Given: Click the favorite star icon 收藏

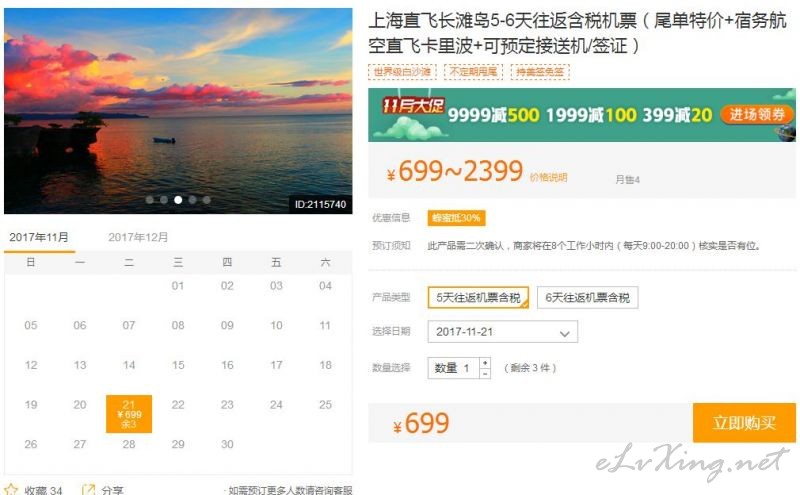Looking at the screenshot, I should coord(11,490).
